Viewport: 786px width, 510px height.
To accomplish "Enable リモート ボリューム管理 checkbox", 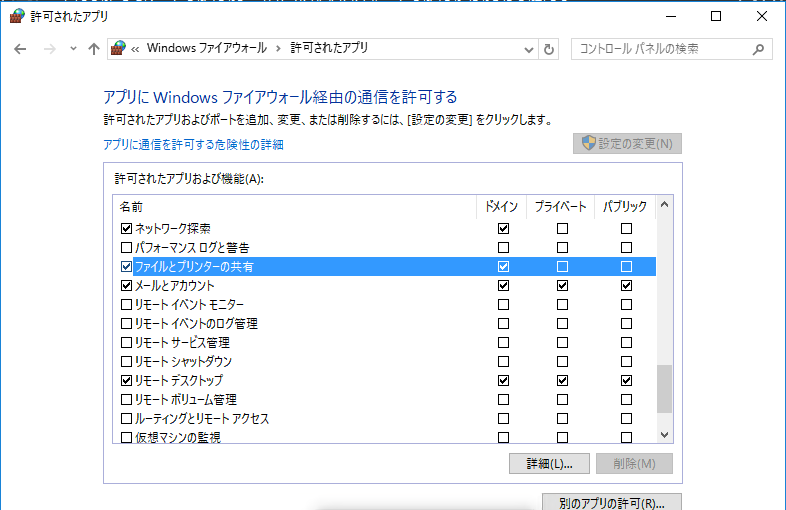I will tap(126, 400).
